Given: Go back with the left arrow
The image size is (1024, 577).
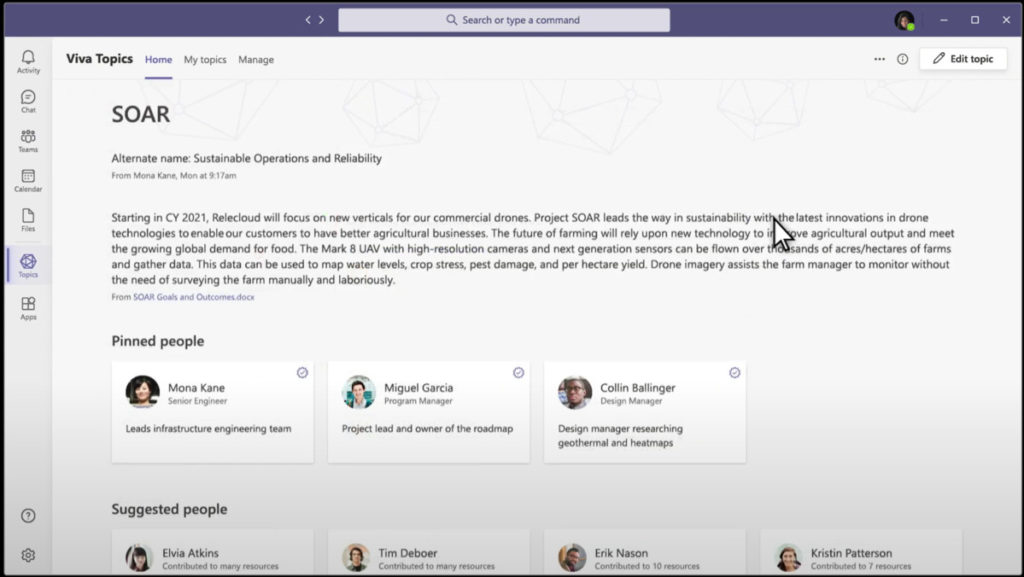Looking at the screenshot, I should (308, 20).
